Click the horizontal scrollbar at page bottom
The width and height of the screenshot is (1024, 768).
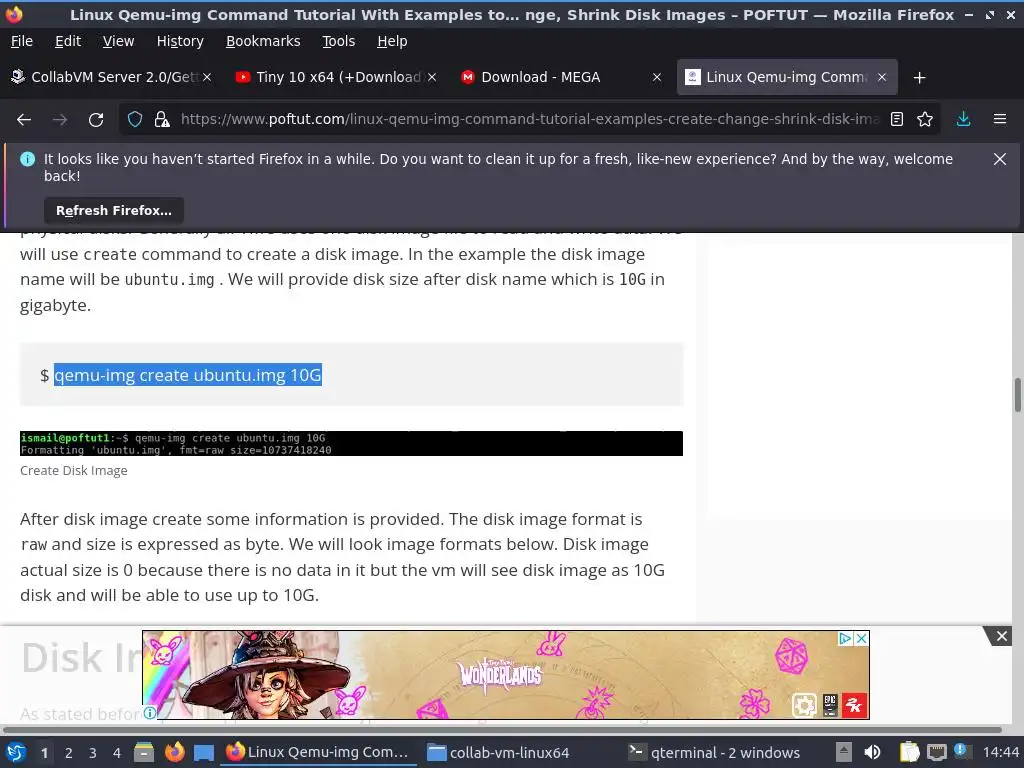pos(503,730)
